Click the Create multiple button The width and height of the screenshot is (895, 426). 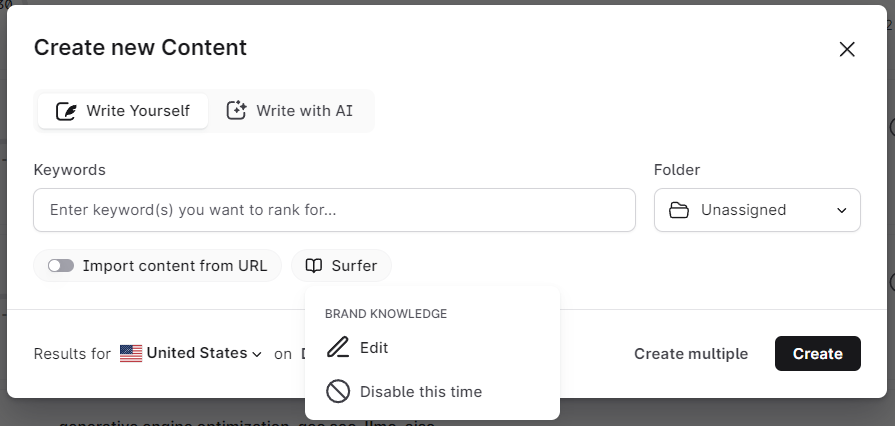coord(691,353)
